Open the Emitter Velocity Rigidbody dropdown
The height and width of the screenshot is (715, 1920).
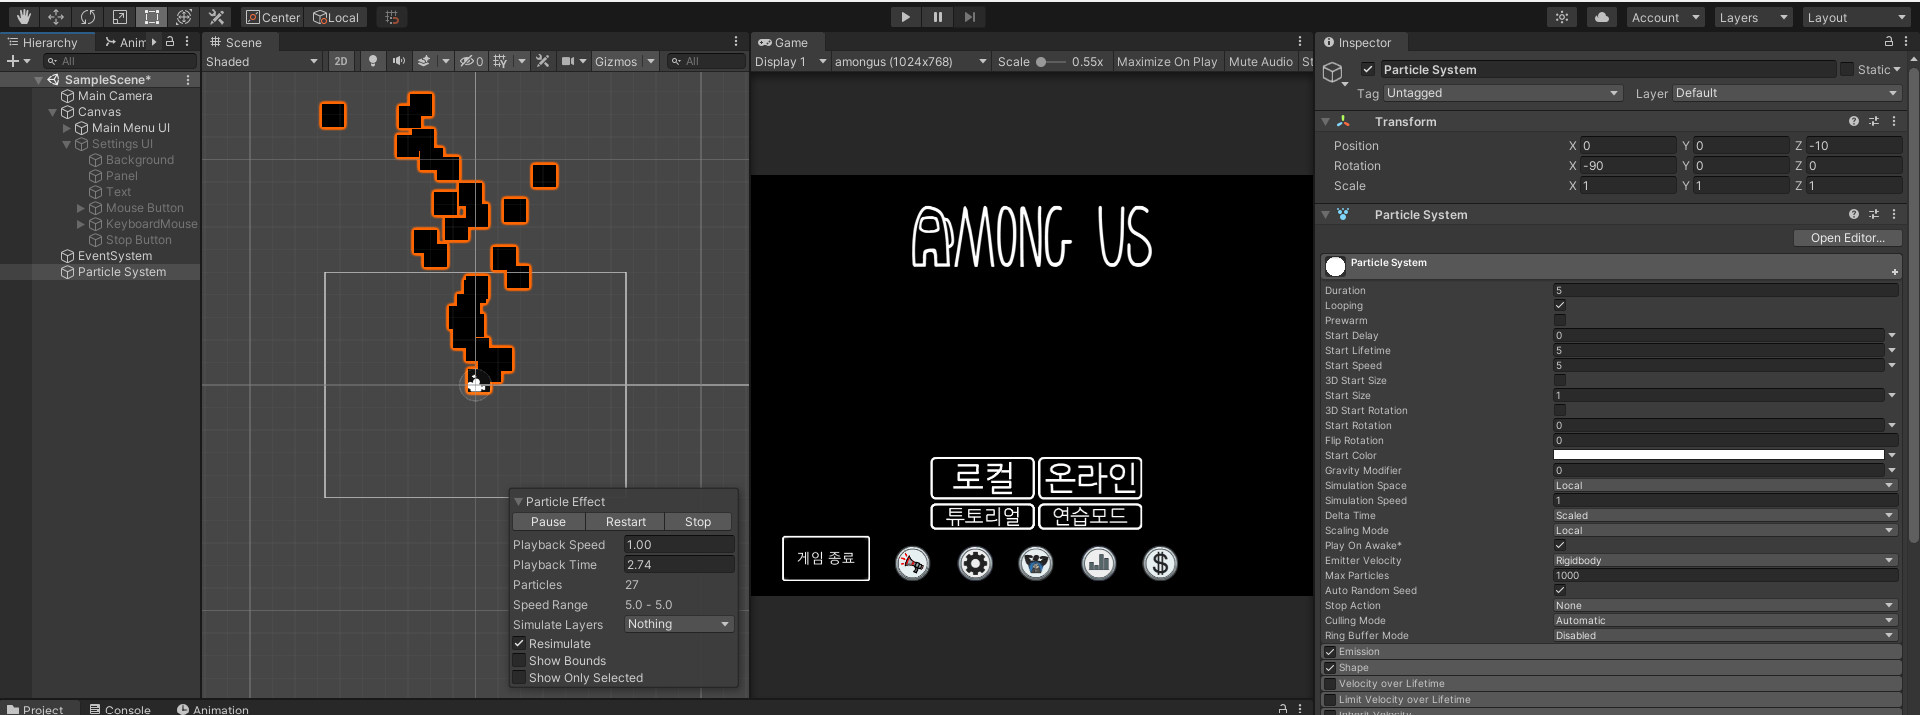1725,560
